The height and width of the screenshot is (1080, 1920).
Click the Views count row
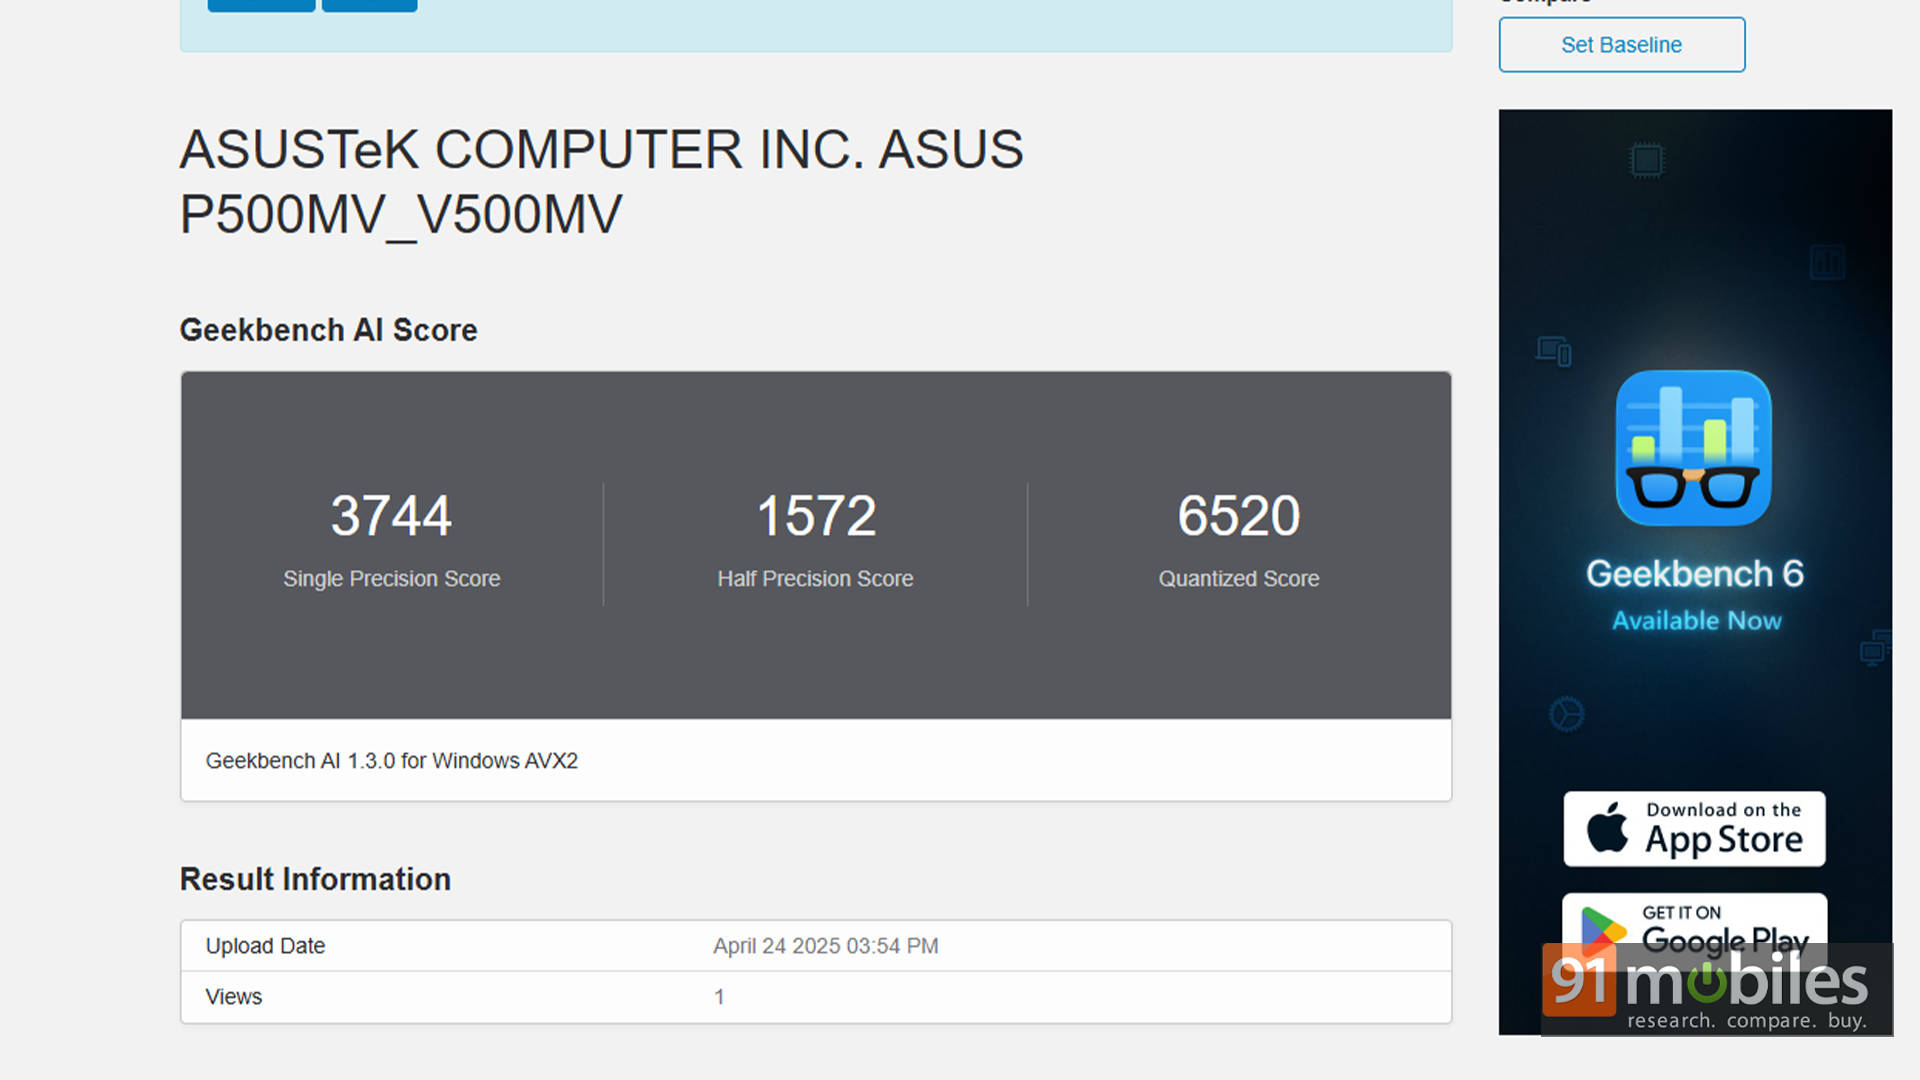click(x=816, y=997)
